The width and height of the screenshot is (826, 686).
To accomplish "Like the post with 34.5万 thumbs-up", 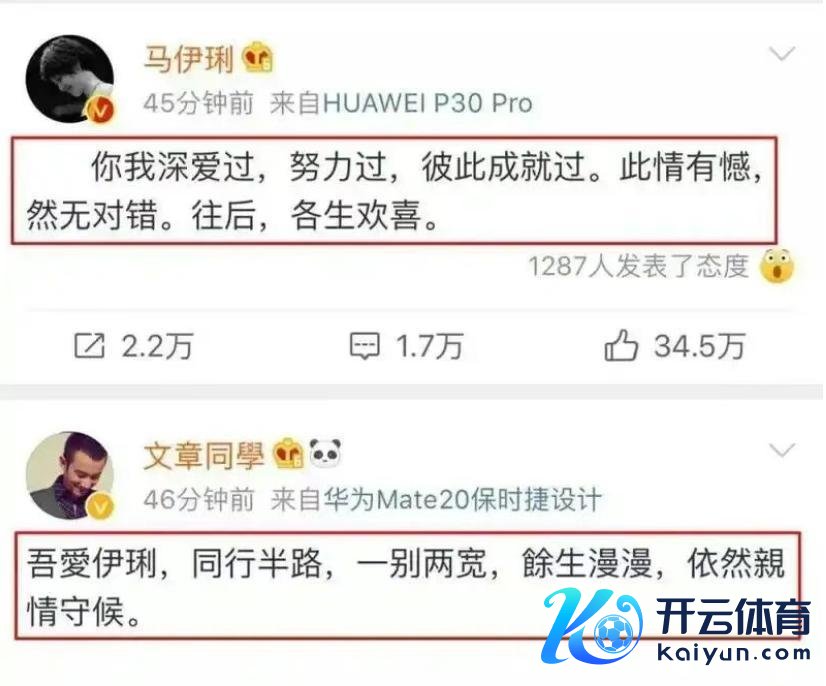I will (x=621, y=346).
